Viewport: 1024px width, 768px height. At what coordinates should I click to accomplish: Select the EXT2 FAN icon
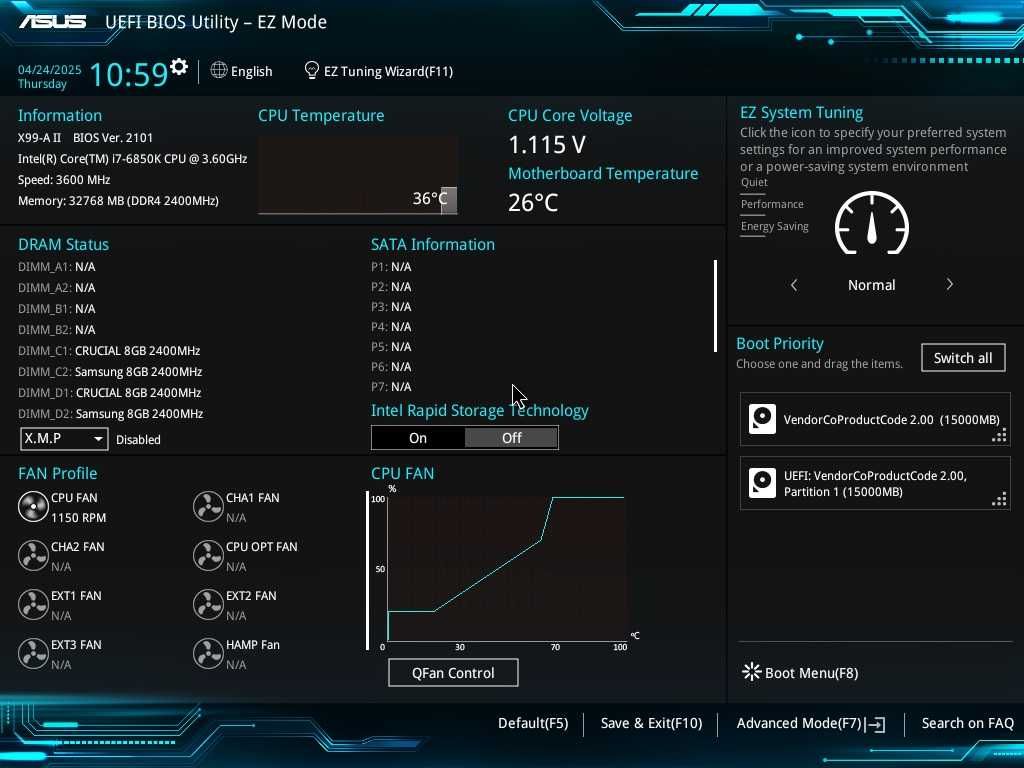[208, 605]
